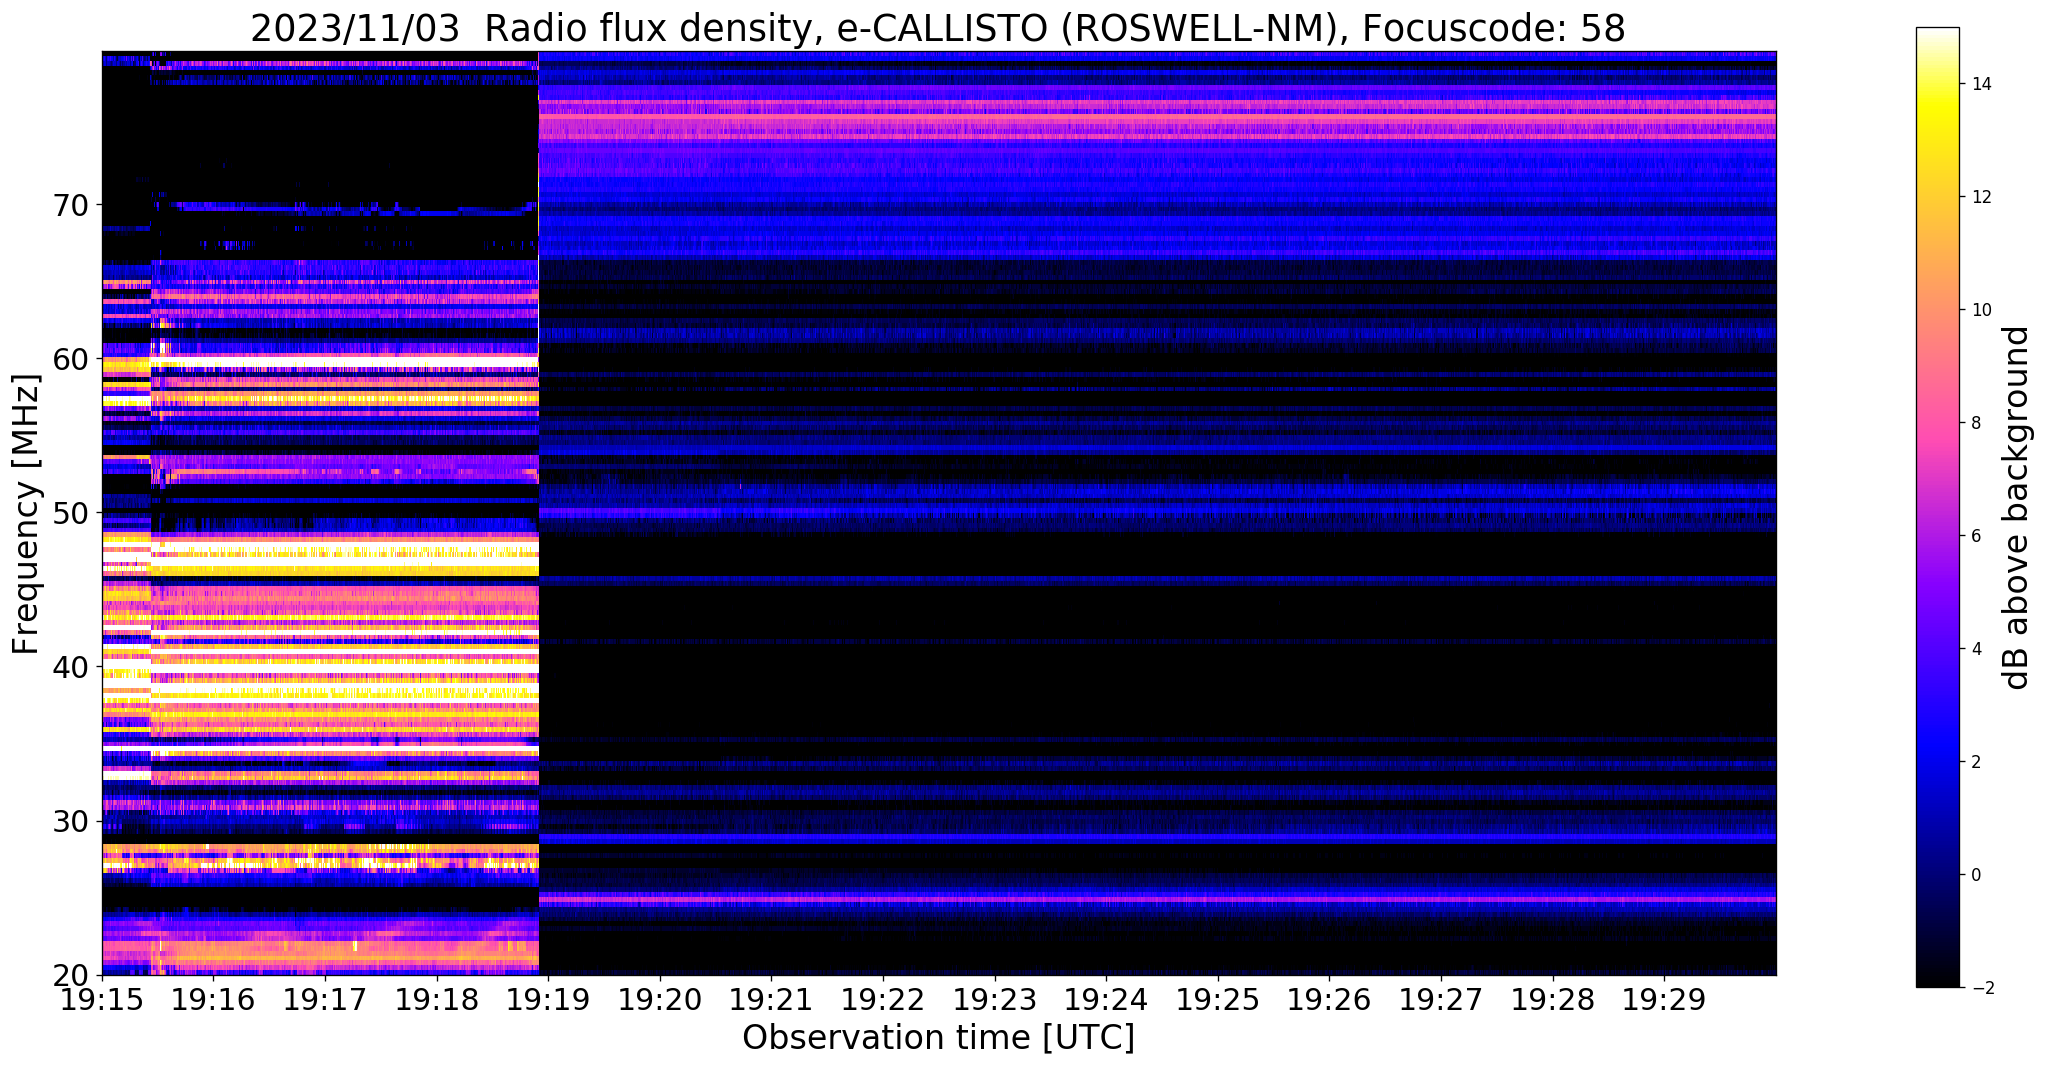
Task: Click the 19:29 time tick label
Action: (1664, 1000)
